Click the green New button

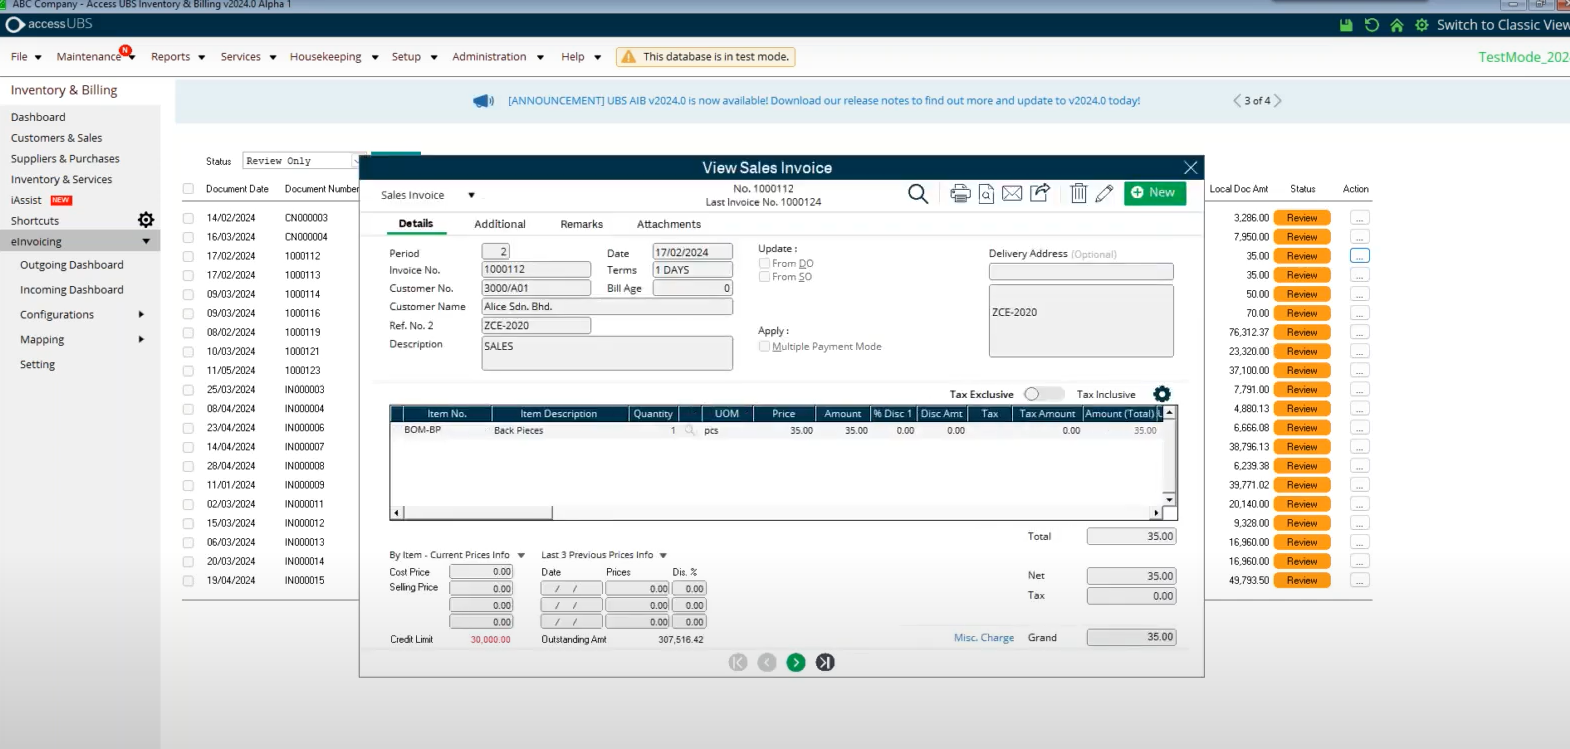(1155, 193)
